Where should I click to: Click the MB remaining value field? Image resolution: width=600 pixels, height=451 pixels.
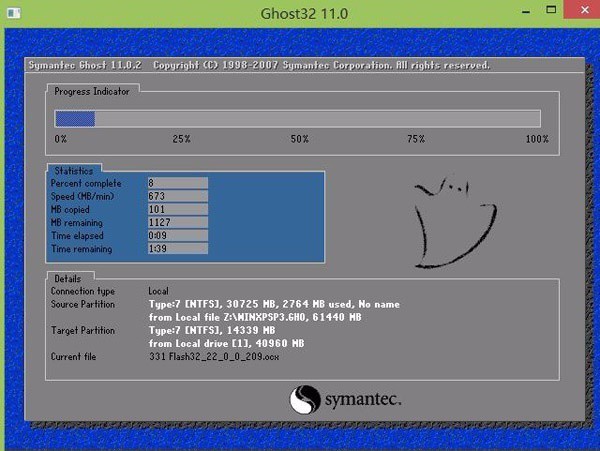(176, 222)
